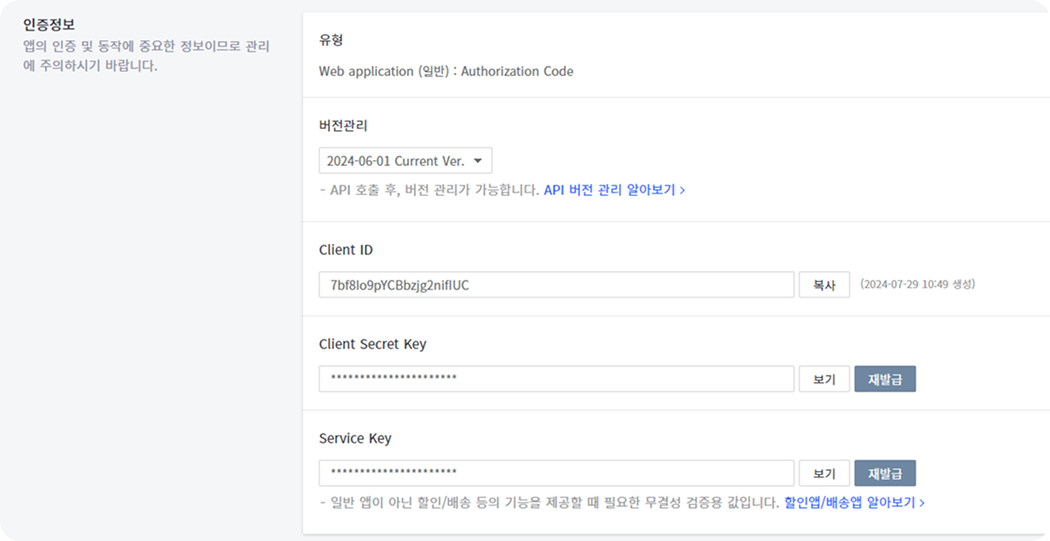Click the Client Secret Key label
The image size is (1050, 541).
372,344
